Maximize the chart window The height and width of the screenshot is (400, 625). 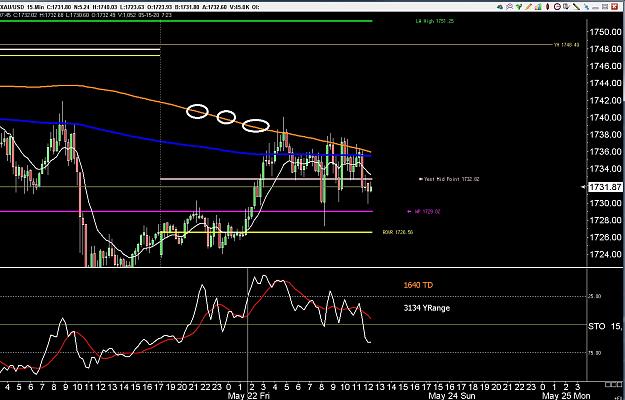pos(605,6)
